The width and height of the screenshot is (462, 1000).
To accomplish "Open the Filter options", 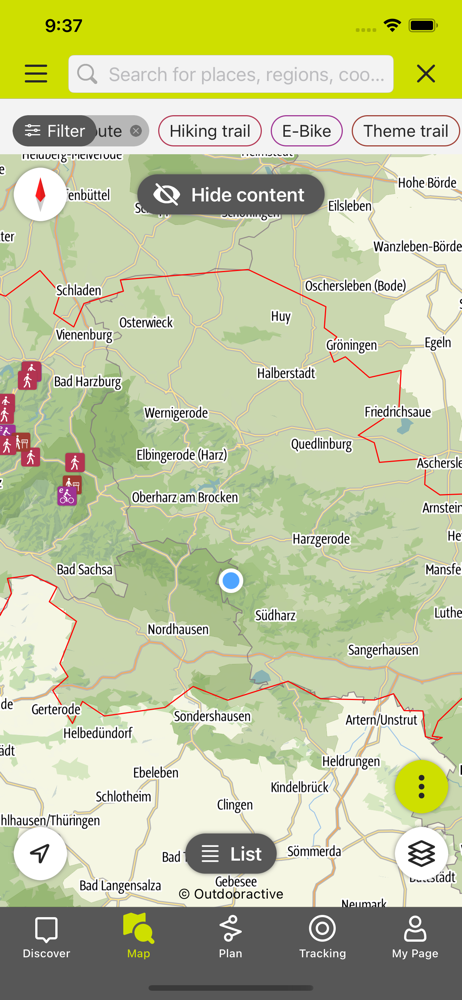I will tap(55, 131).
